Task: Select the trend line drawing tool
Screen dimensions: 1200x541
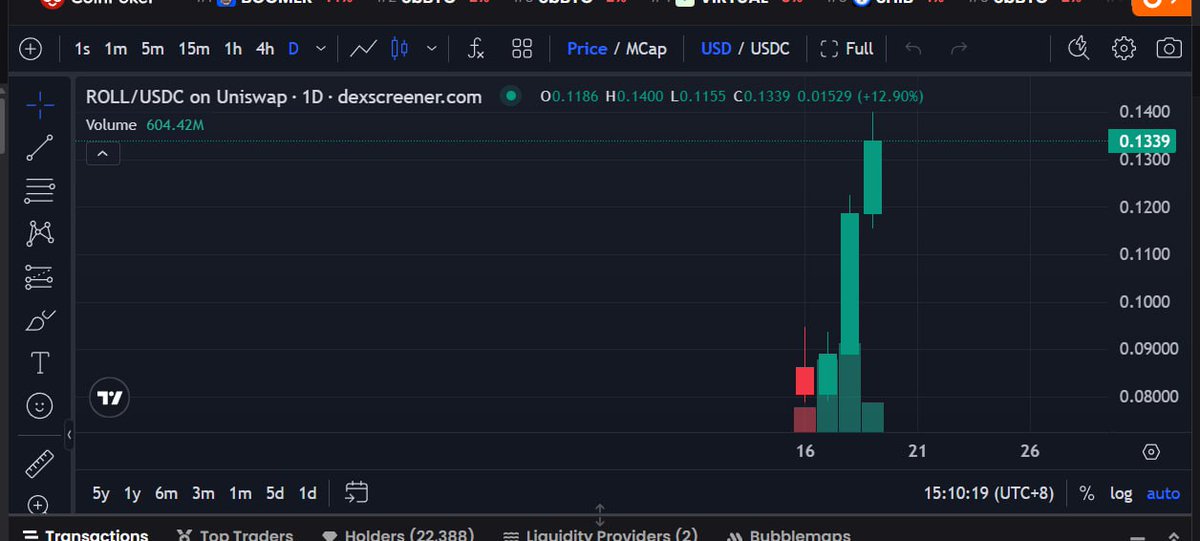Action: tap(40, 147)
